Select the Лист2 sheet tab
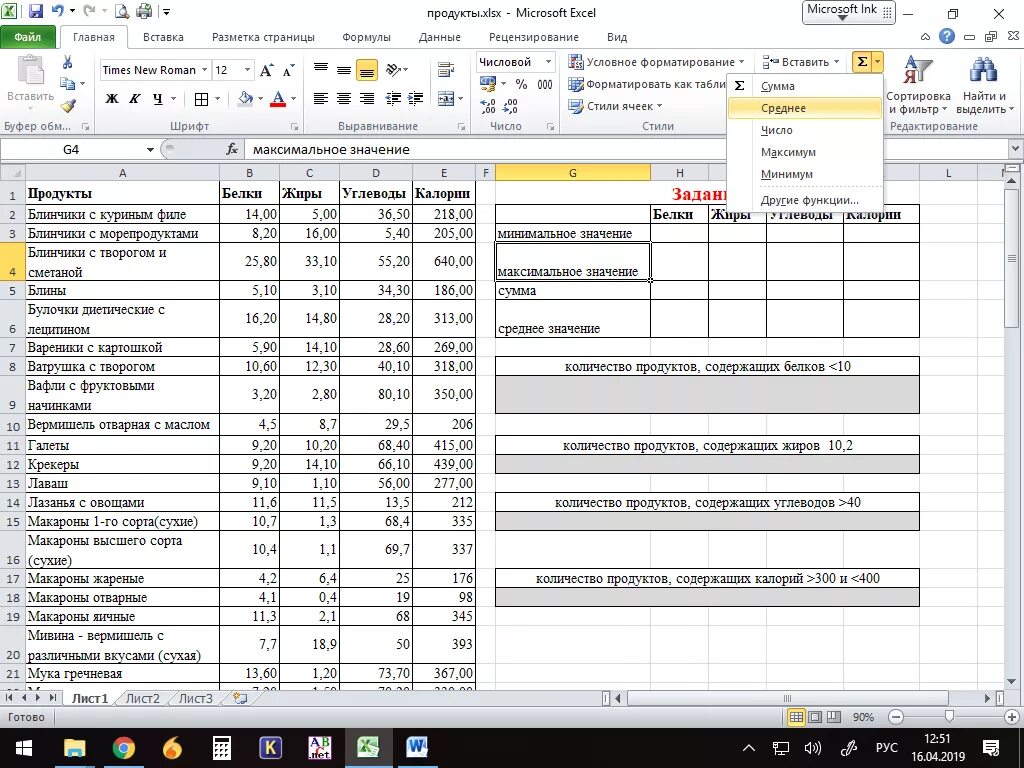1024x768 pixels. click(x=142, y=698)
